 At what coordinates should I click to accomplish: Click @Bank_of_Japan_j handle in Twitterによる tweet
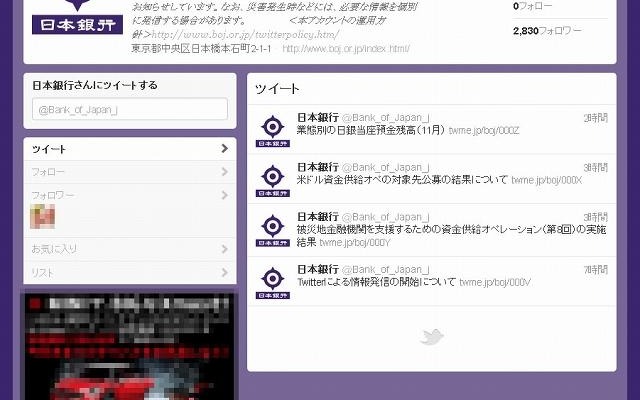[385, 270]
